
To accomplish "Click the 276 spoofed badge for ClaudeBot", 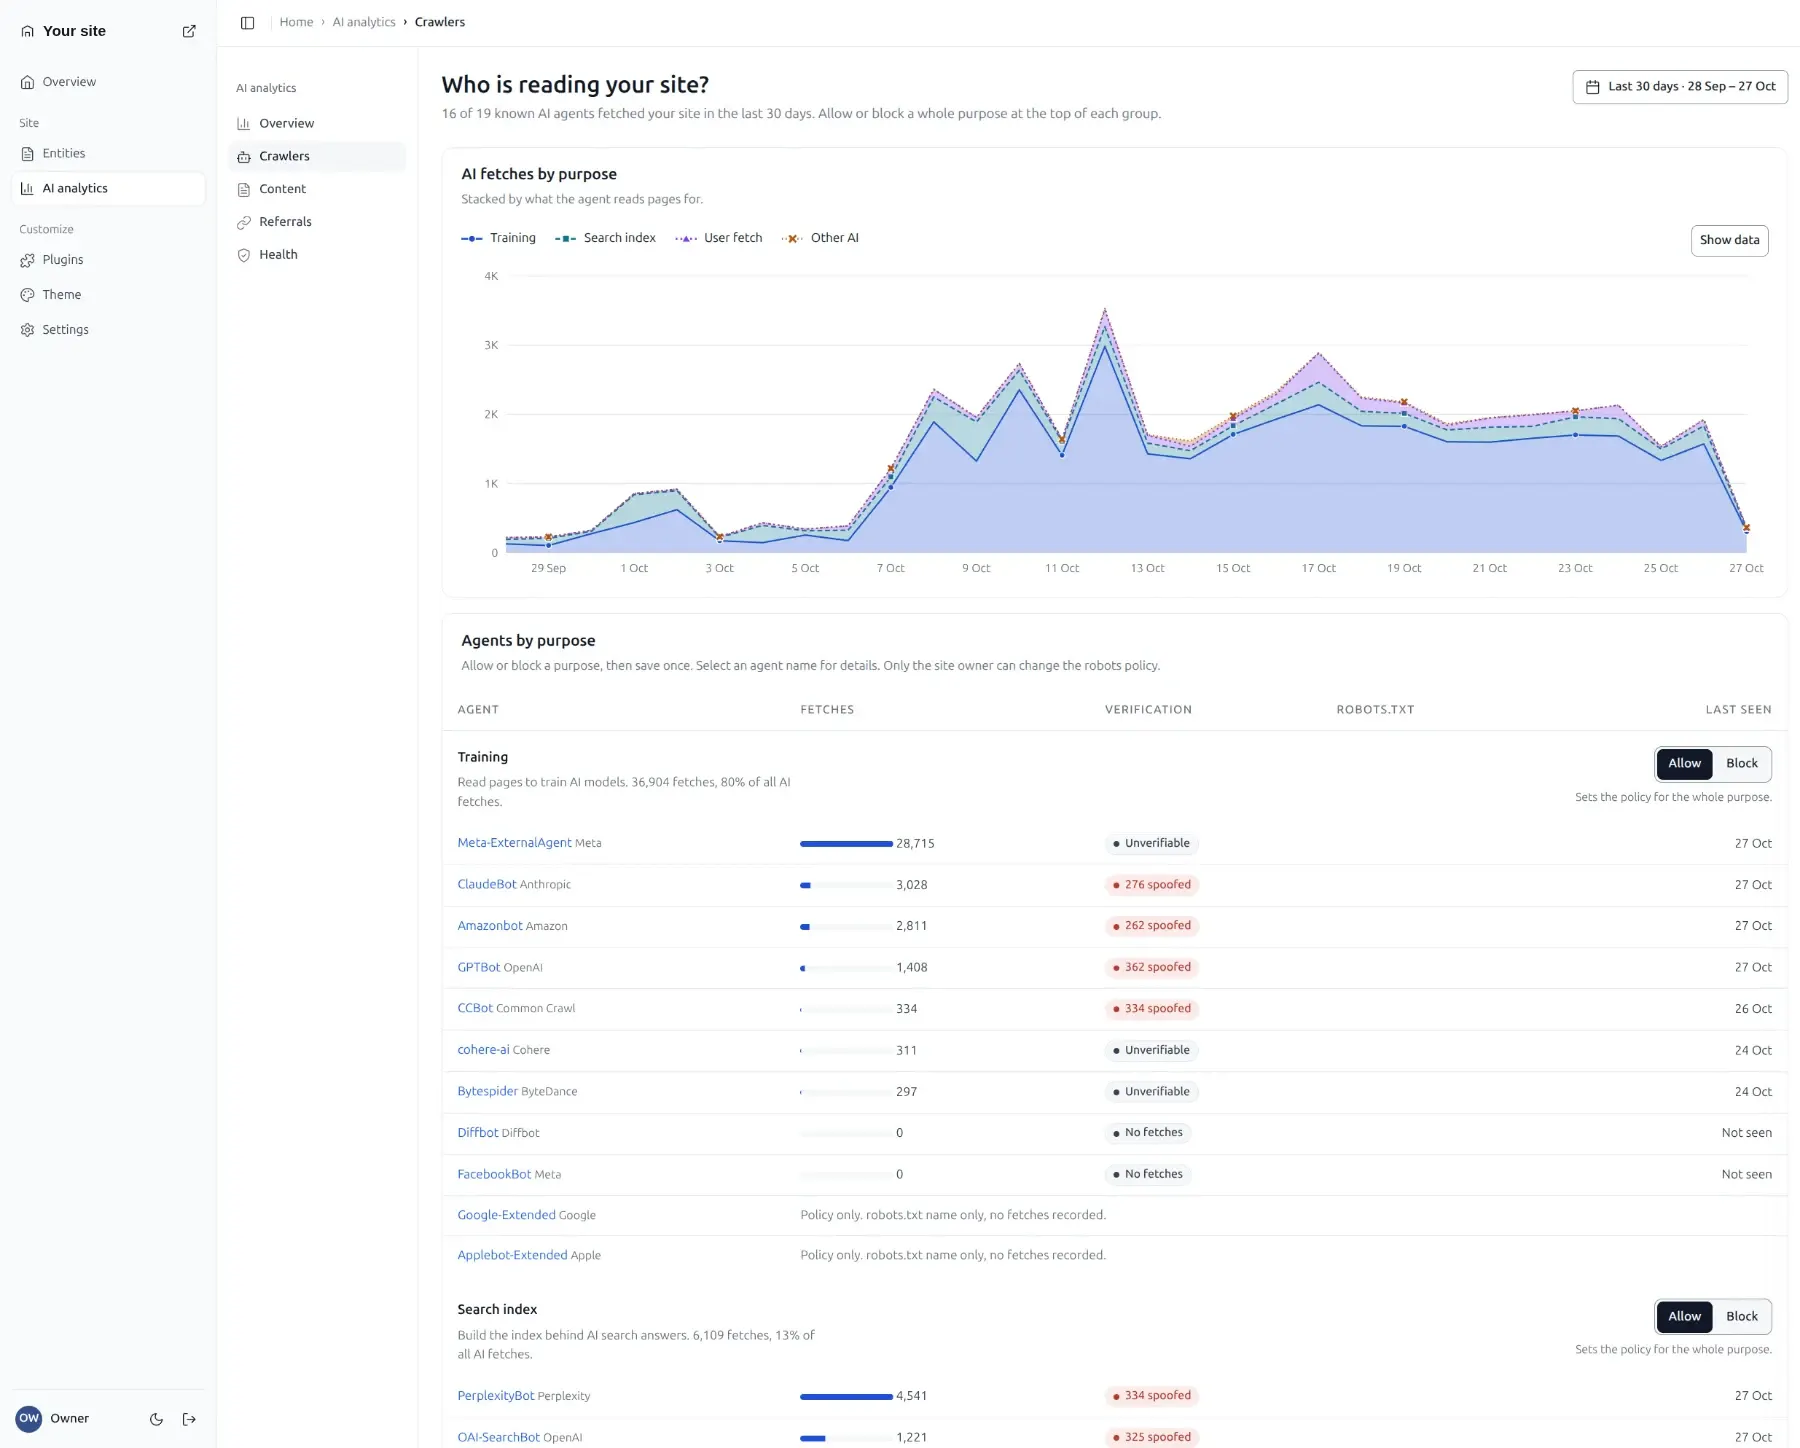I will click(x=1152, y=885).
